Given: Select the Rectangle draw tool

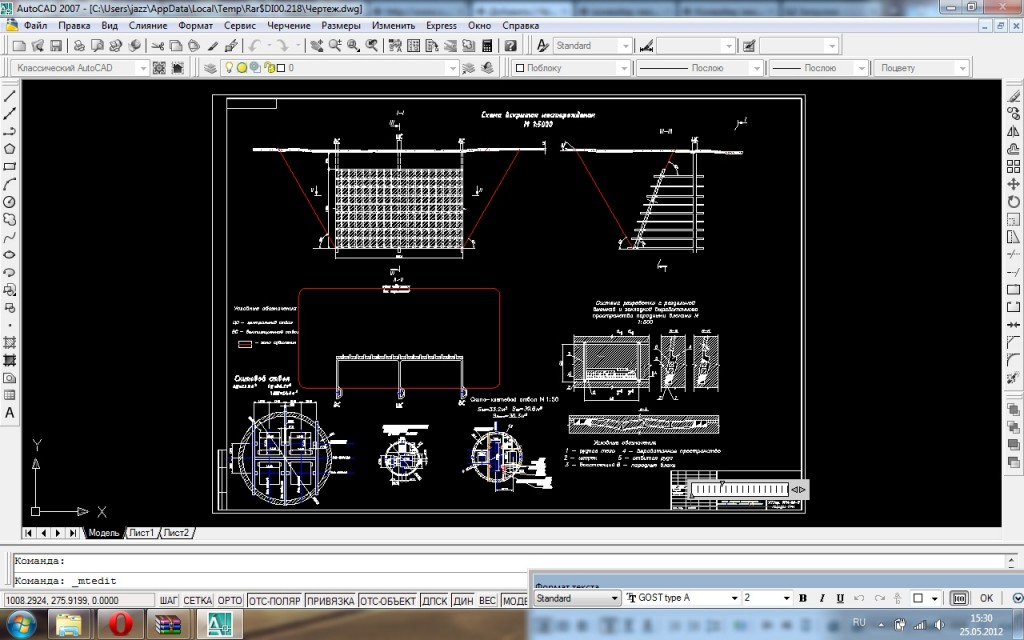Looking at the screenshot, I should (10, 167).
